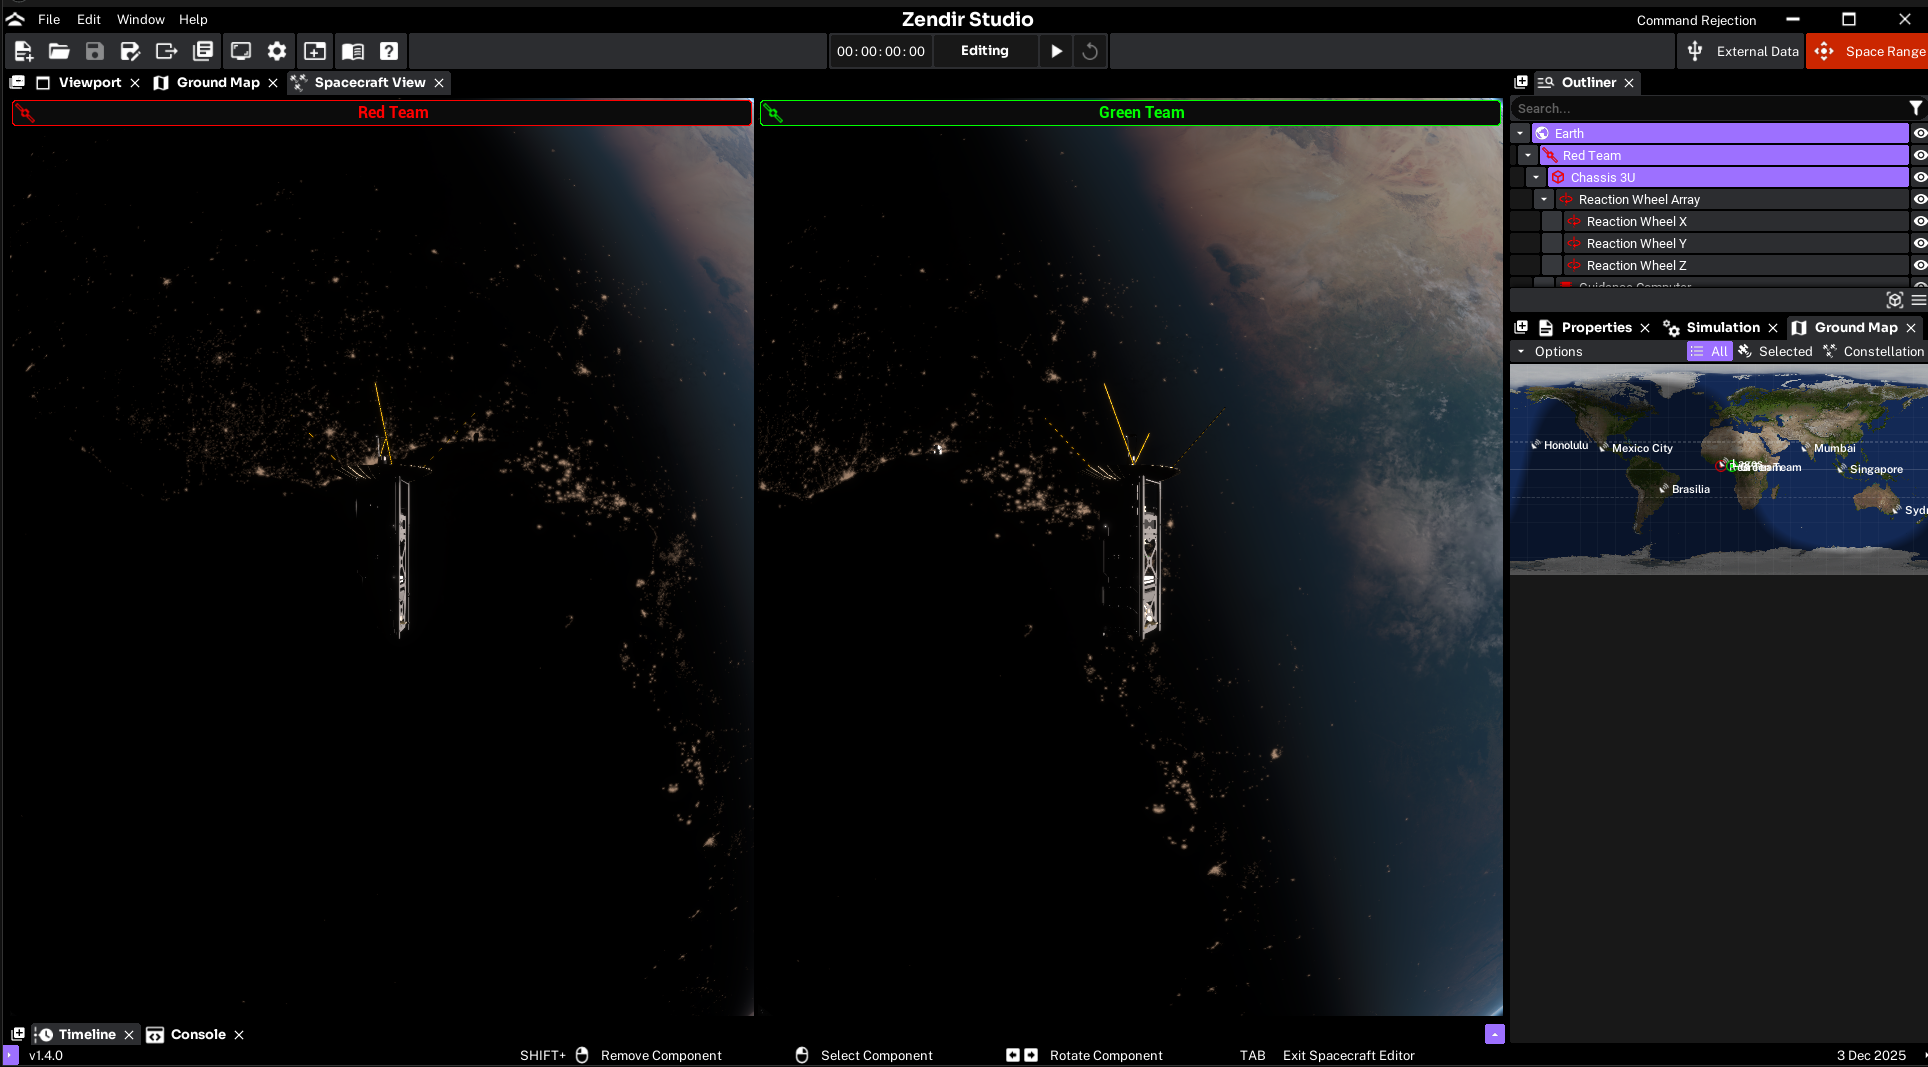Screen dimensions: 1928x1067
Task: Open settings with the gear icon
Action: (x=277, y=51)
